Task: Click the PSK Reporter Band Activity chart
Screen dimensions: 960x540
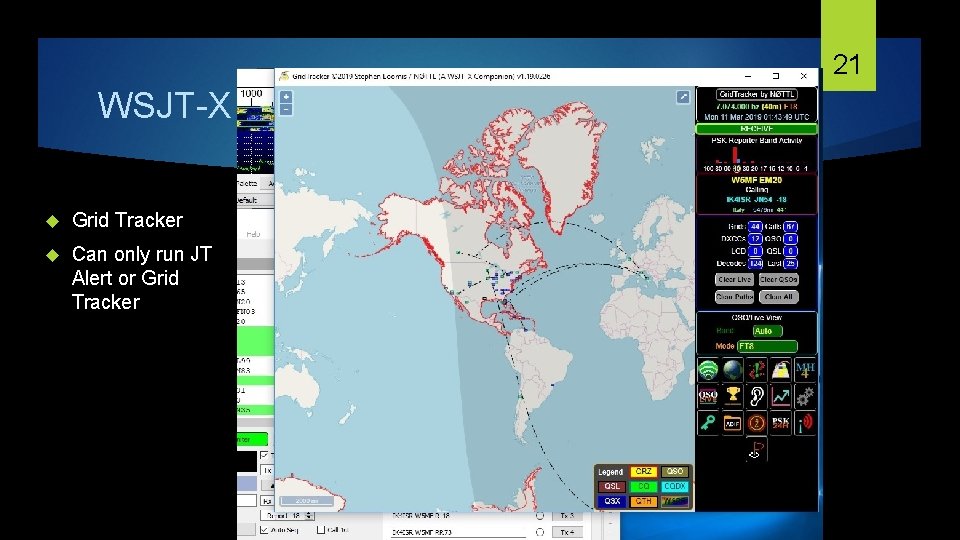Action: coord(757,156)
